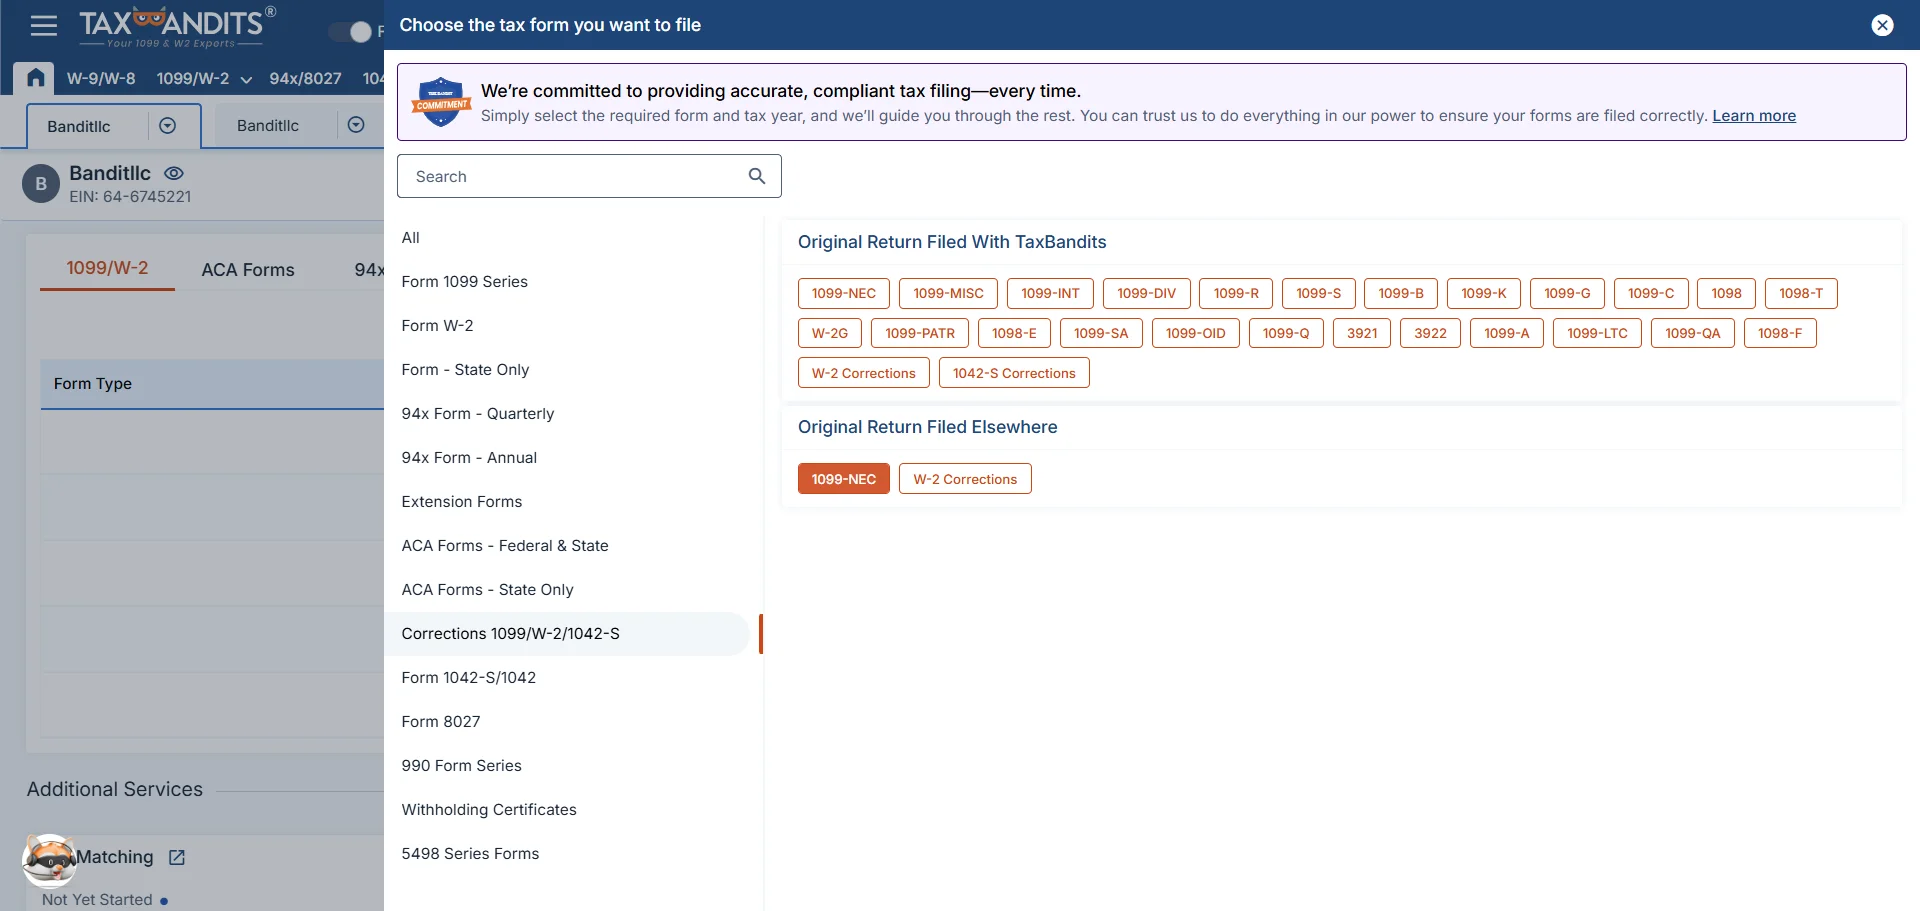Select ACA Forms - Federal & State
This screenshot has height=911, width=1920.
tap(567, 545)
